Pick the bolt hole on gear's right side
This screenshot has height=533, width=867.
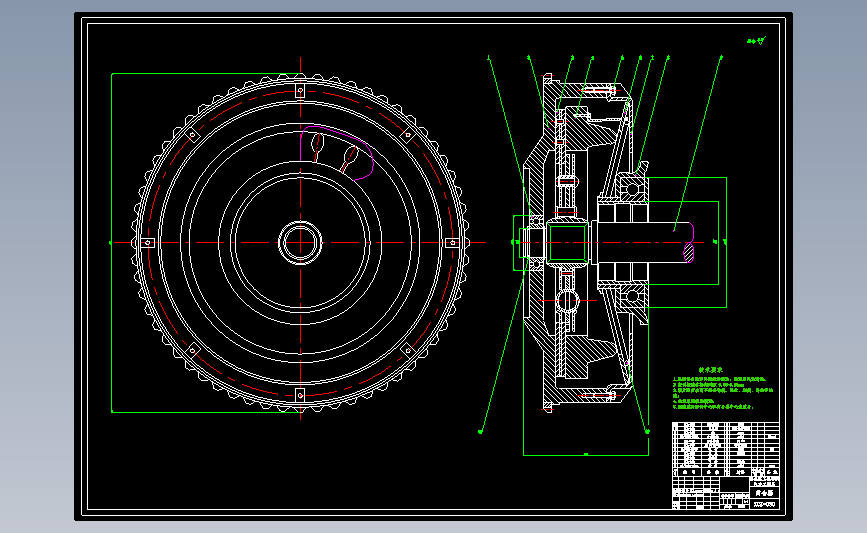coord(452,243)
